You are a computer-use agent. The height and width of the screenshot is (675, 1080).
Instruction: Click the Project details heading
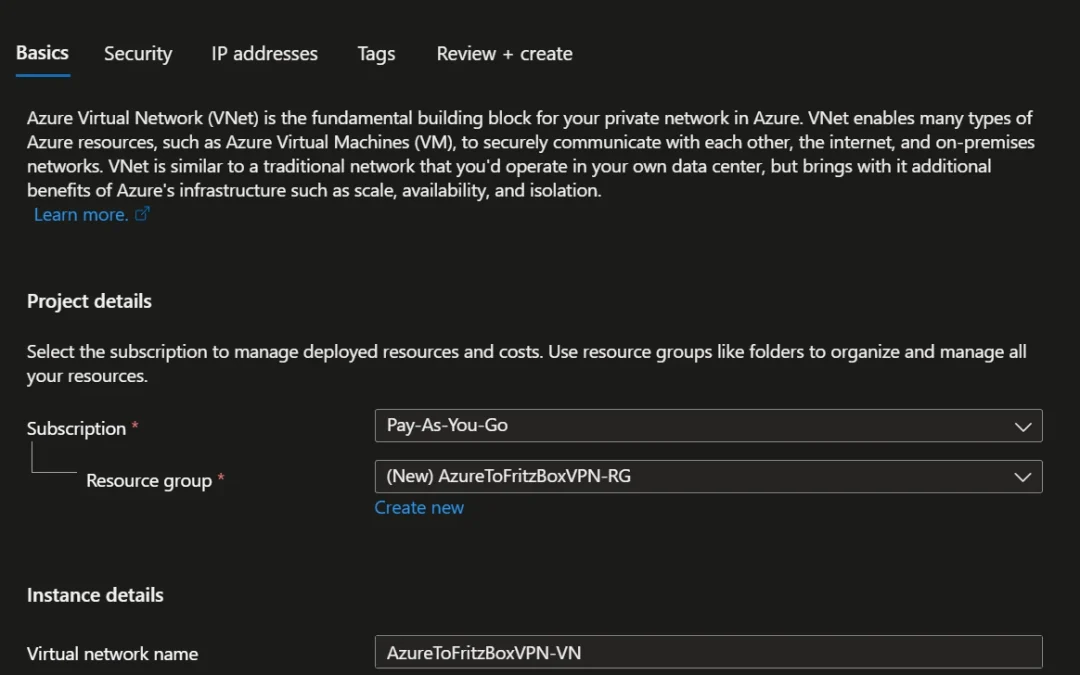89,301
